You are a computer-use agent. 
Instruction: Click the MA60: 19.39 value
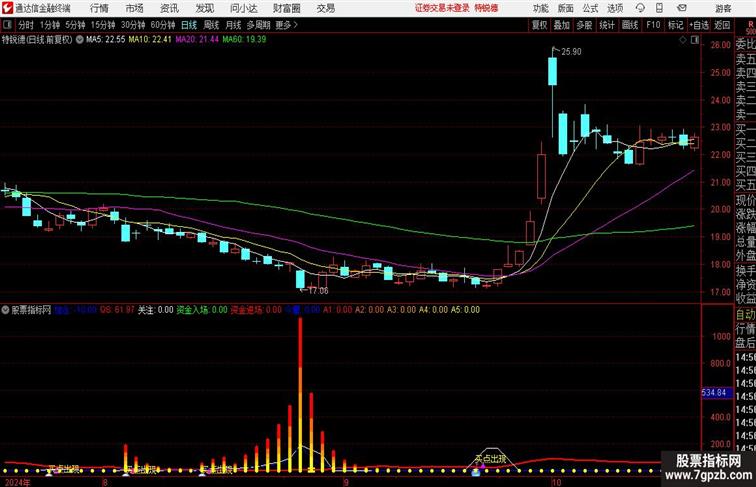244,40
